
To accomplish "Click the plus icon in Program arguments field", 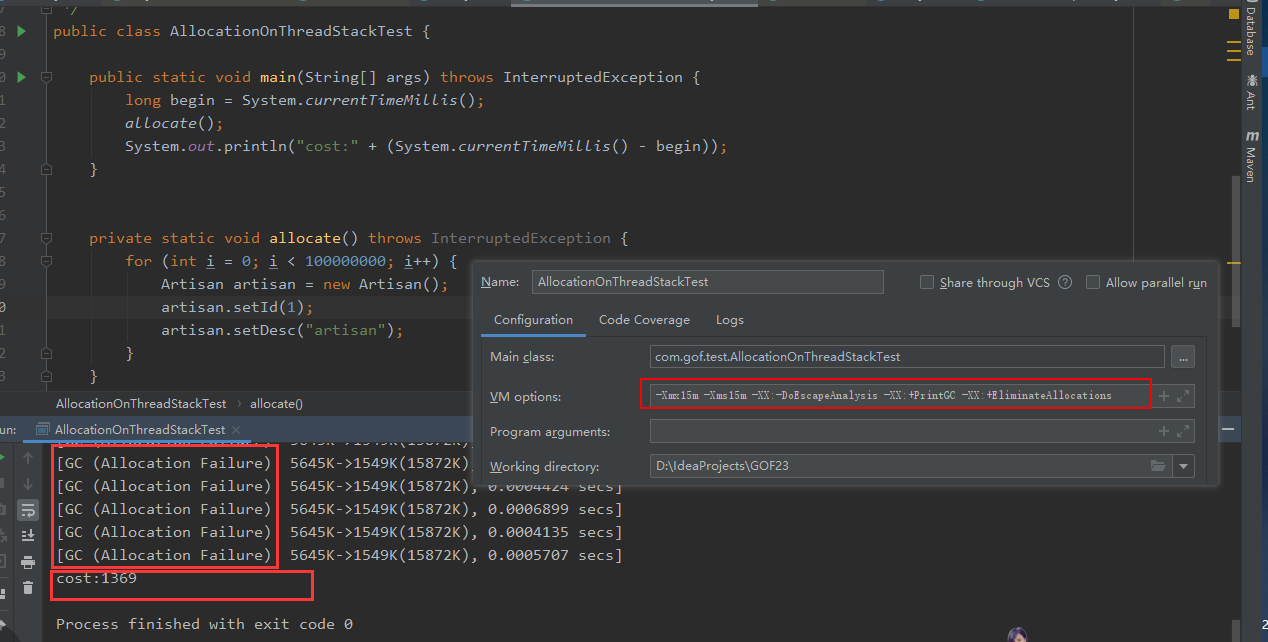I will (1163, 431).
